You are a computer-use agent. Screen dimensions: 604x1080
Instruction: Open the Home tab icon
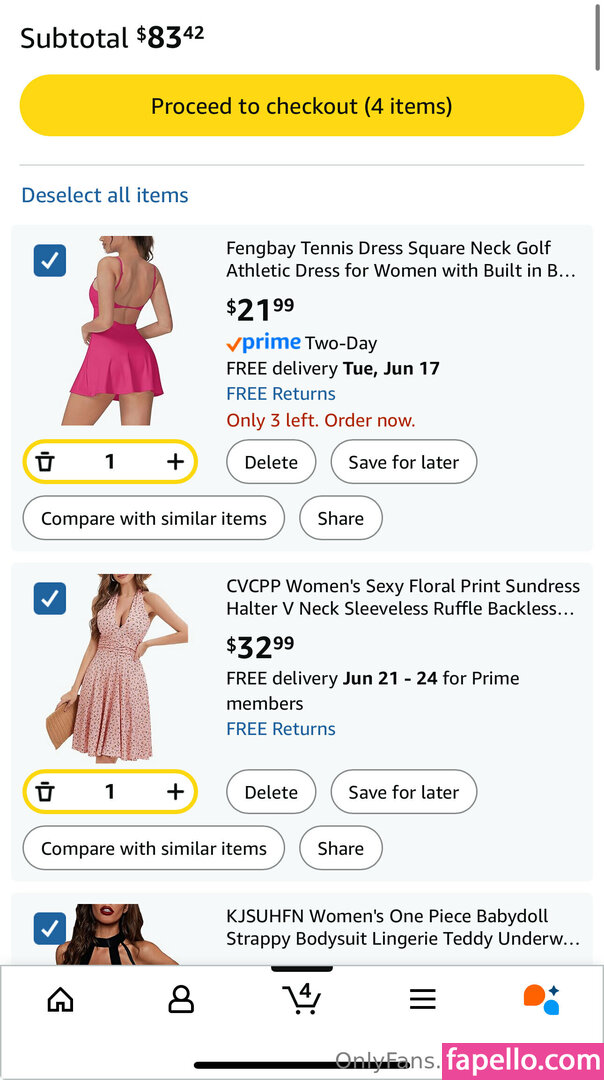61,999
